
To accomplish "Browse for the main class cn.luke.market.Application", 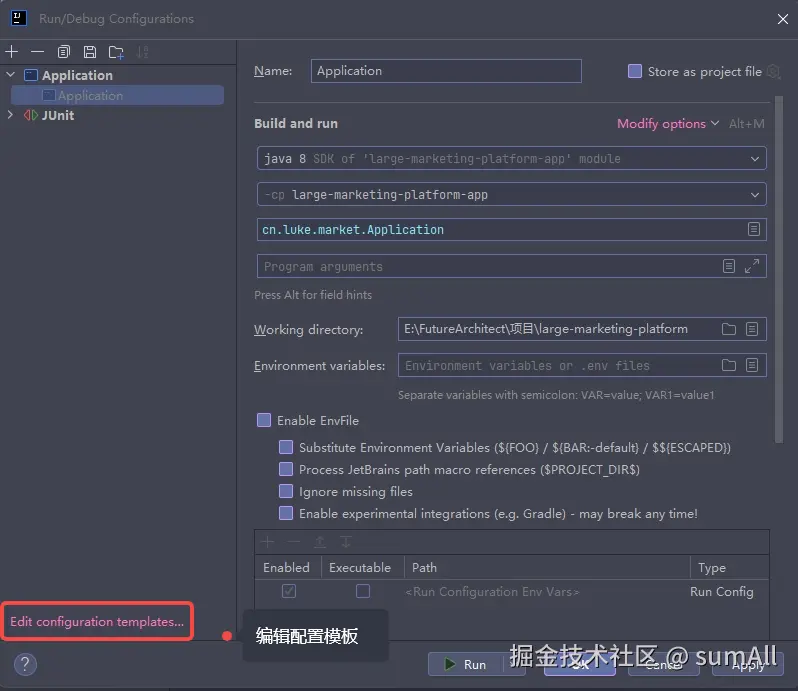I will (x=754, y=229).
